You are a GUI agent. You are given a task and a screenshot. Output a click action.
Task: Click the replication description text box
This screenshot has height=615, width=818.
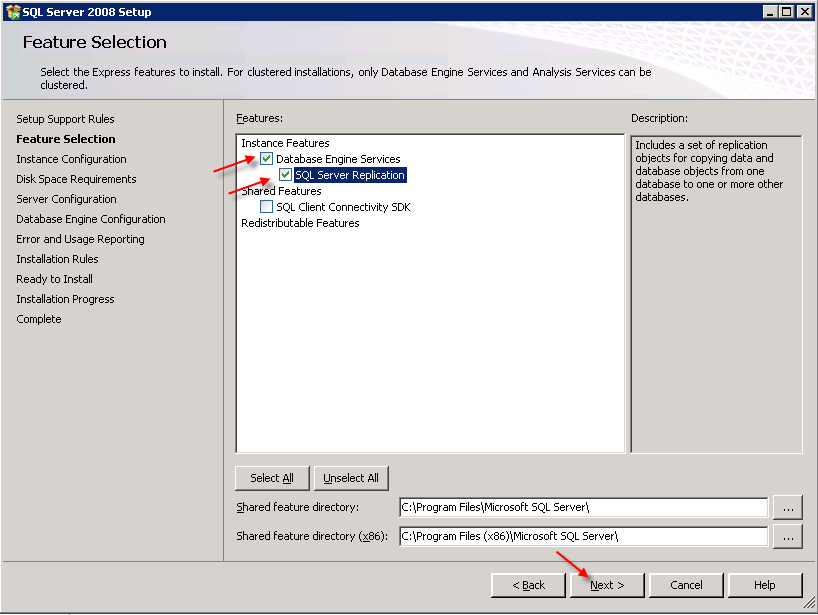(x=716, y=294)
